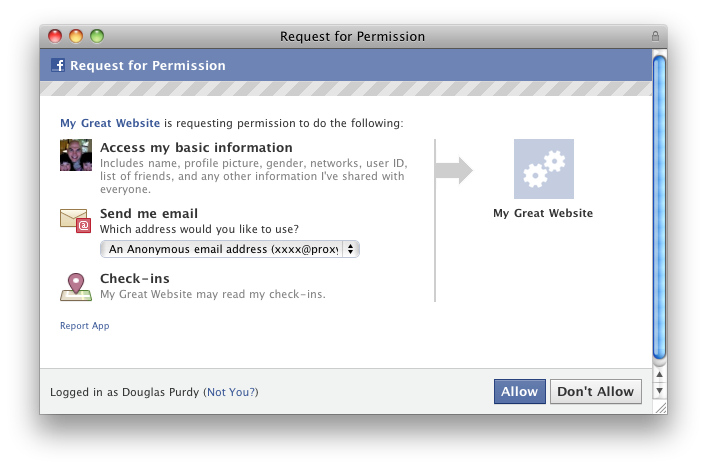707x469 pixels.
Task: Click the Access my basic information heading
Action: 196,148
